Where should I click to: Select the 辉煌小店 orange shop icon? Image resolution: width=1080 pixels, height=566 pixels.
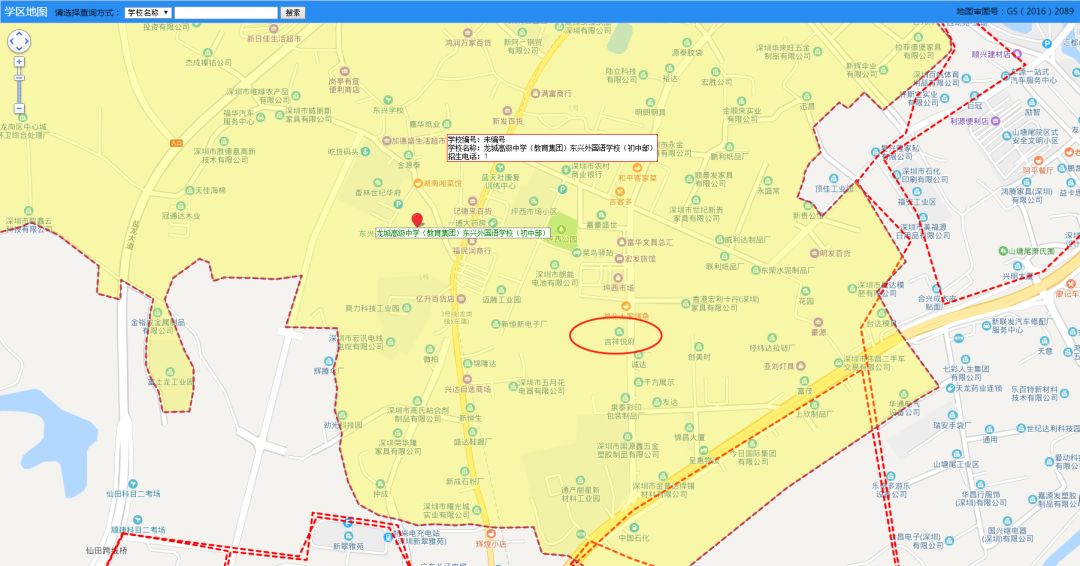pos(491,534)
